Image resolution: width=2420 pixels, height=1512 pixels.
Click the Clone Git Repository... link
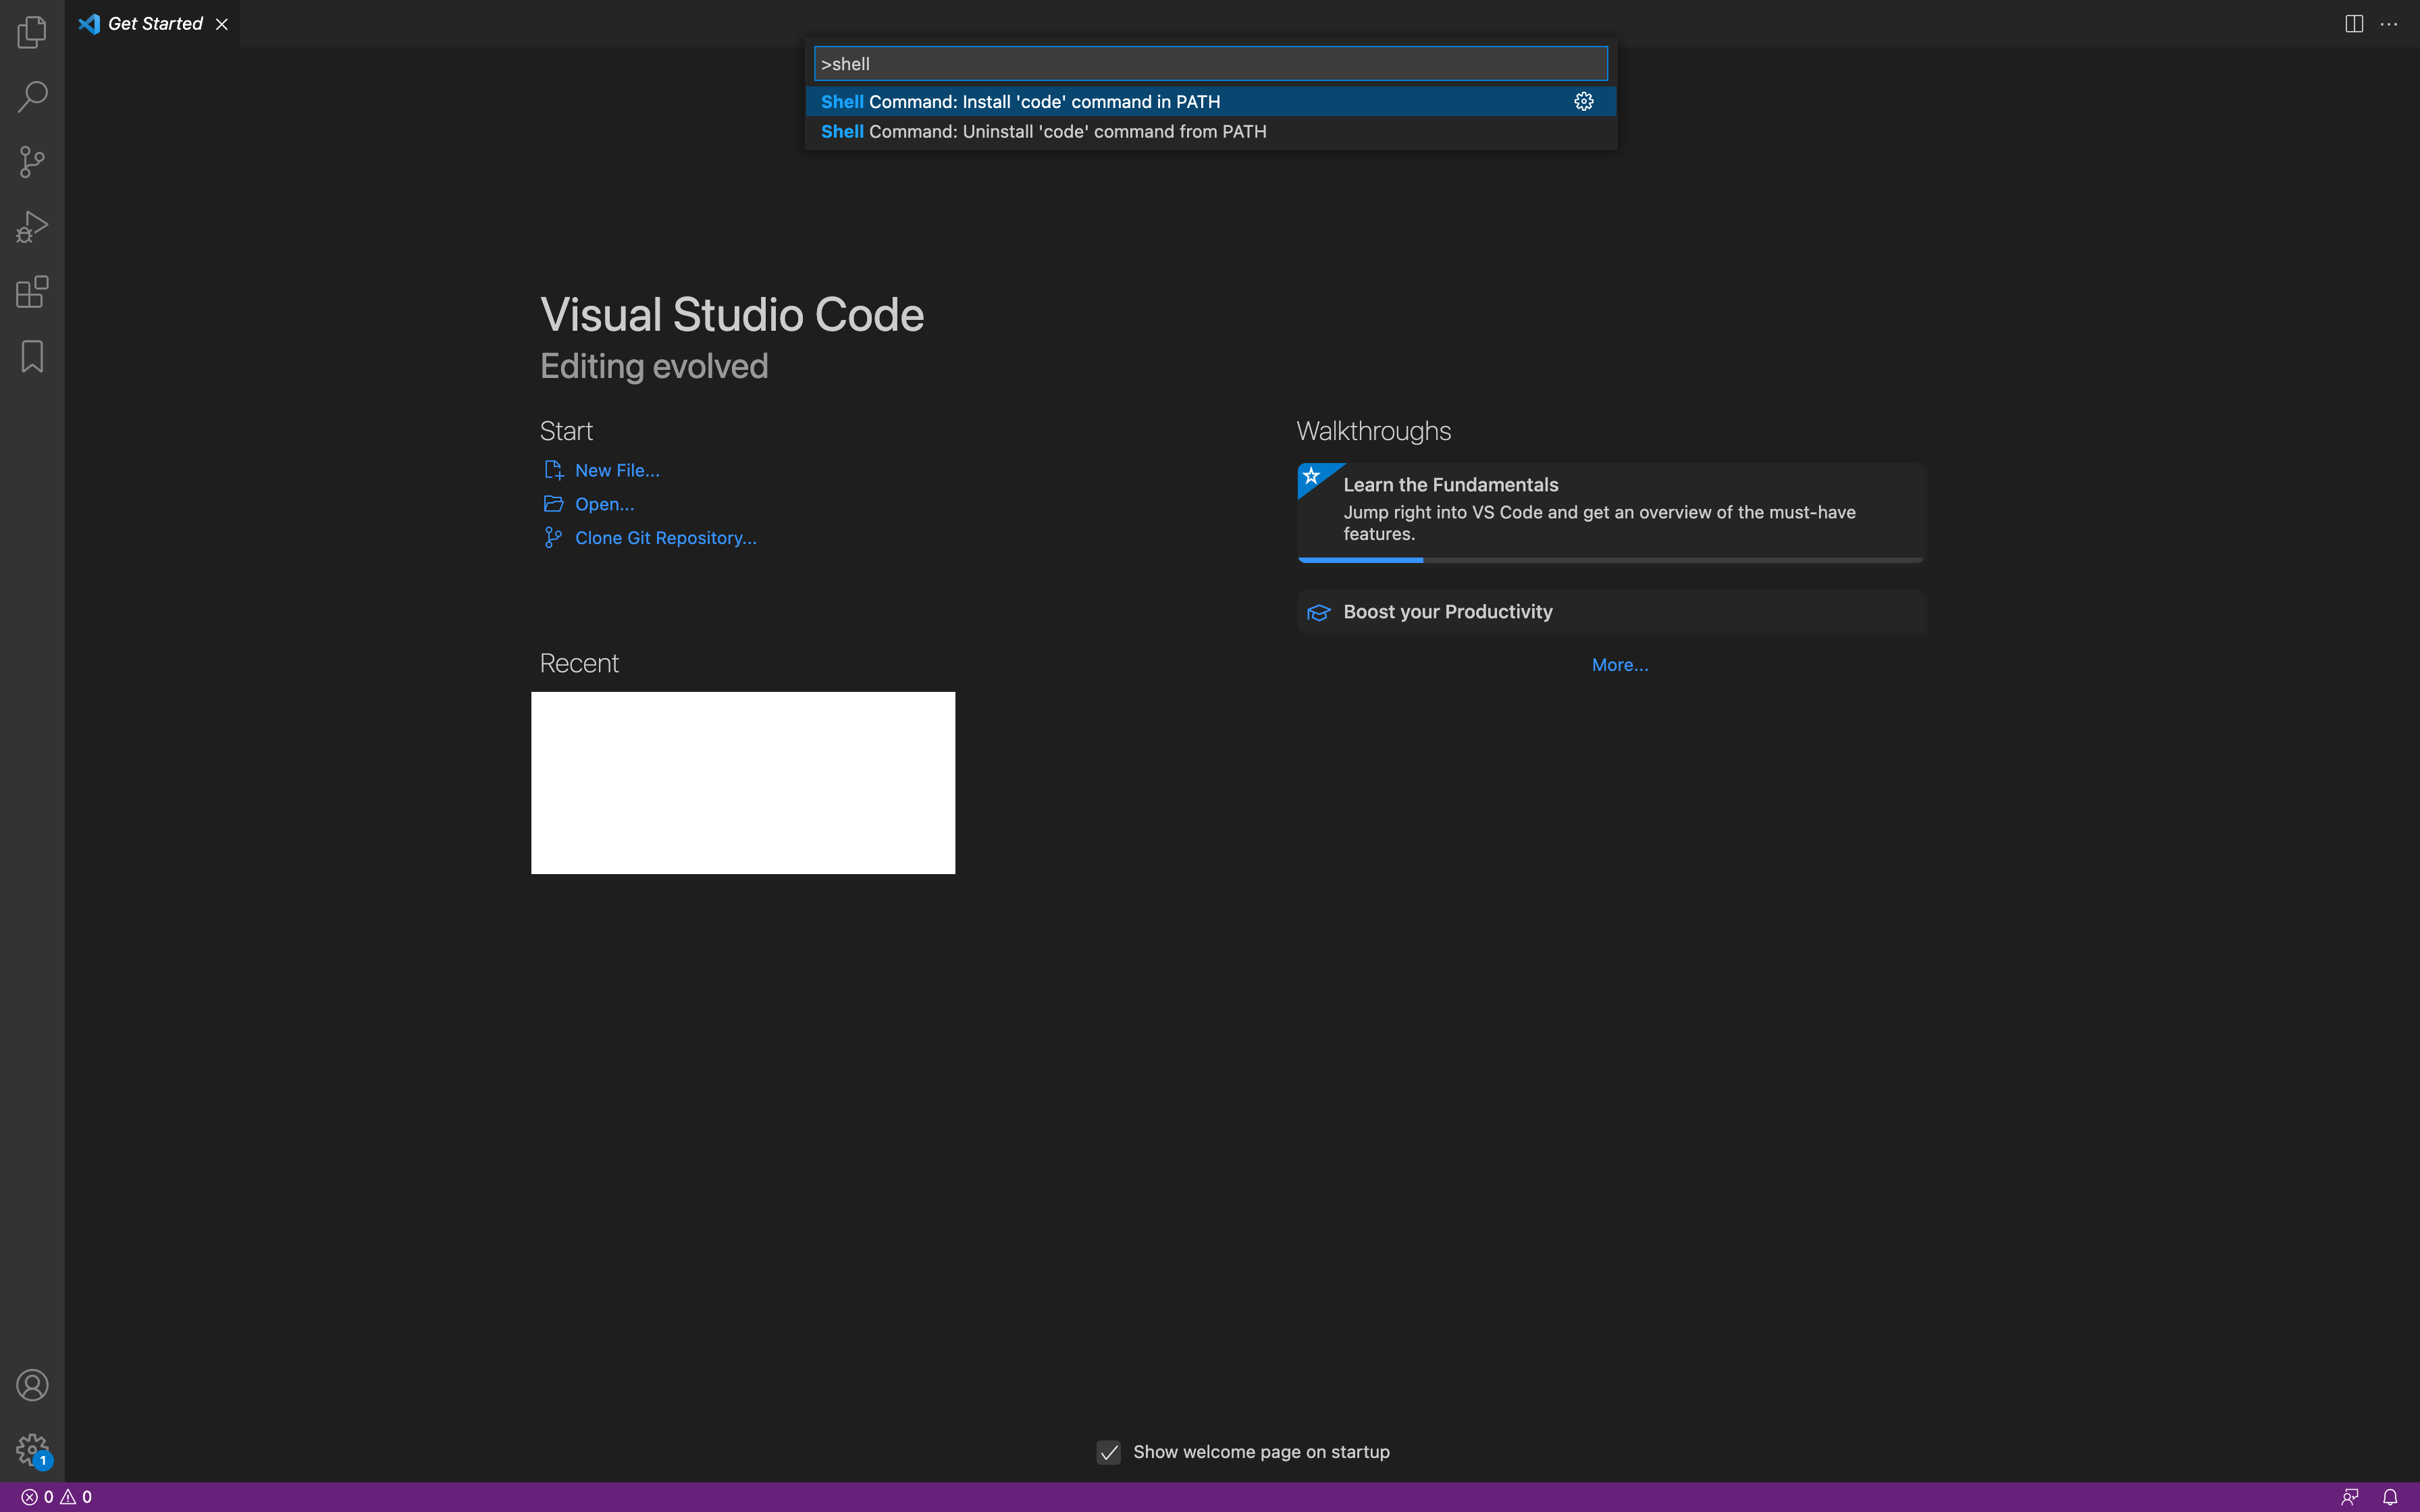click(665, 538)
